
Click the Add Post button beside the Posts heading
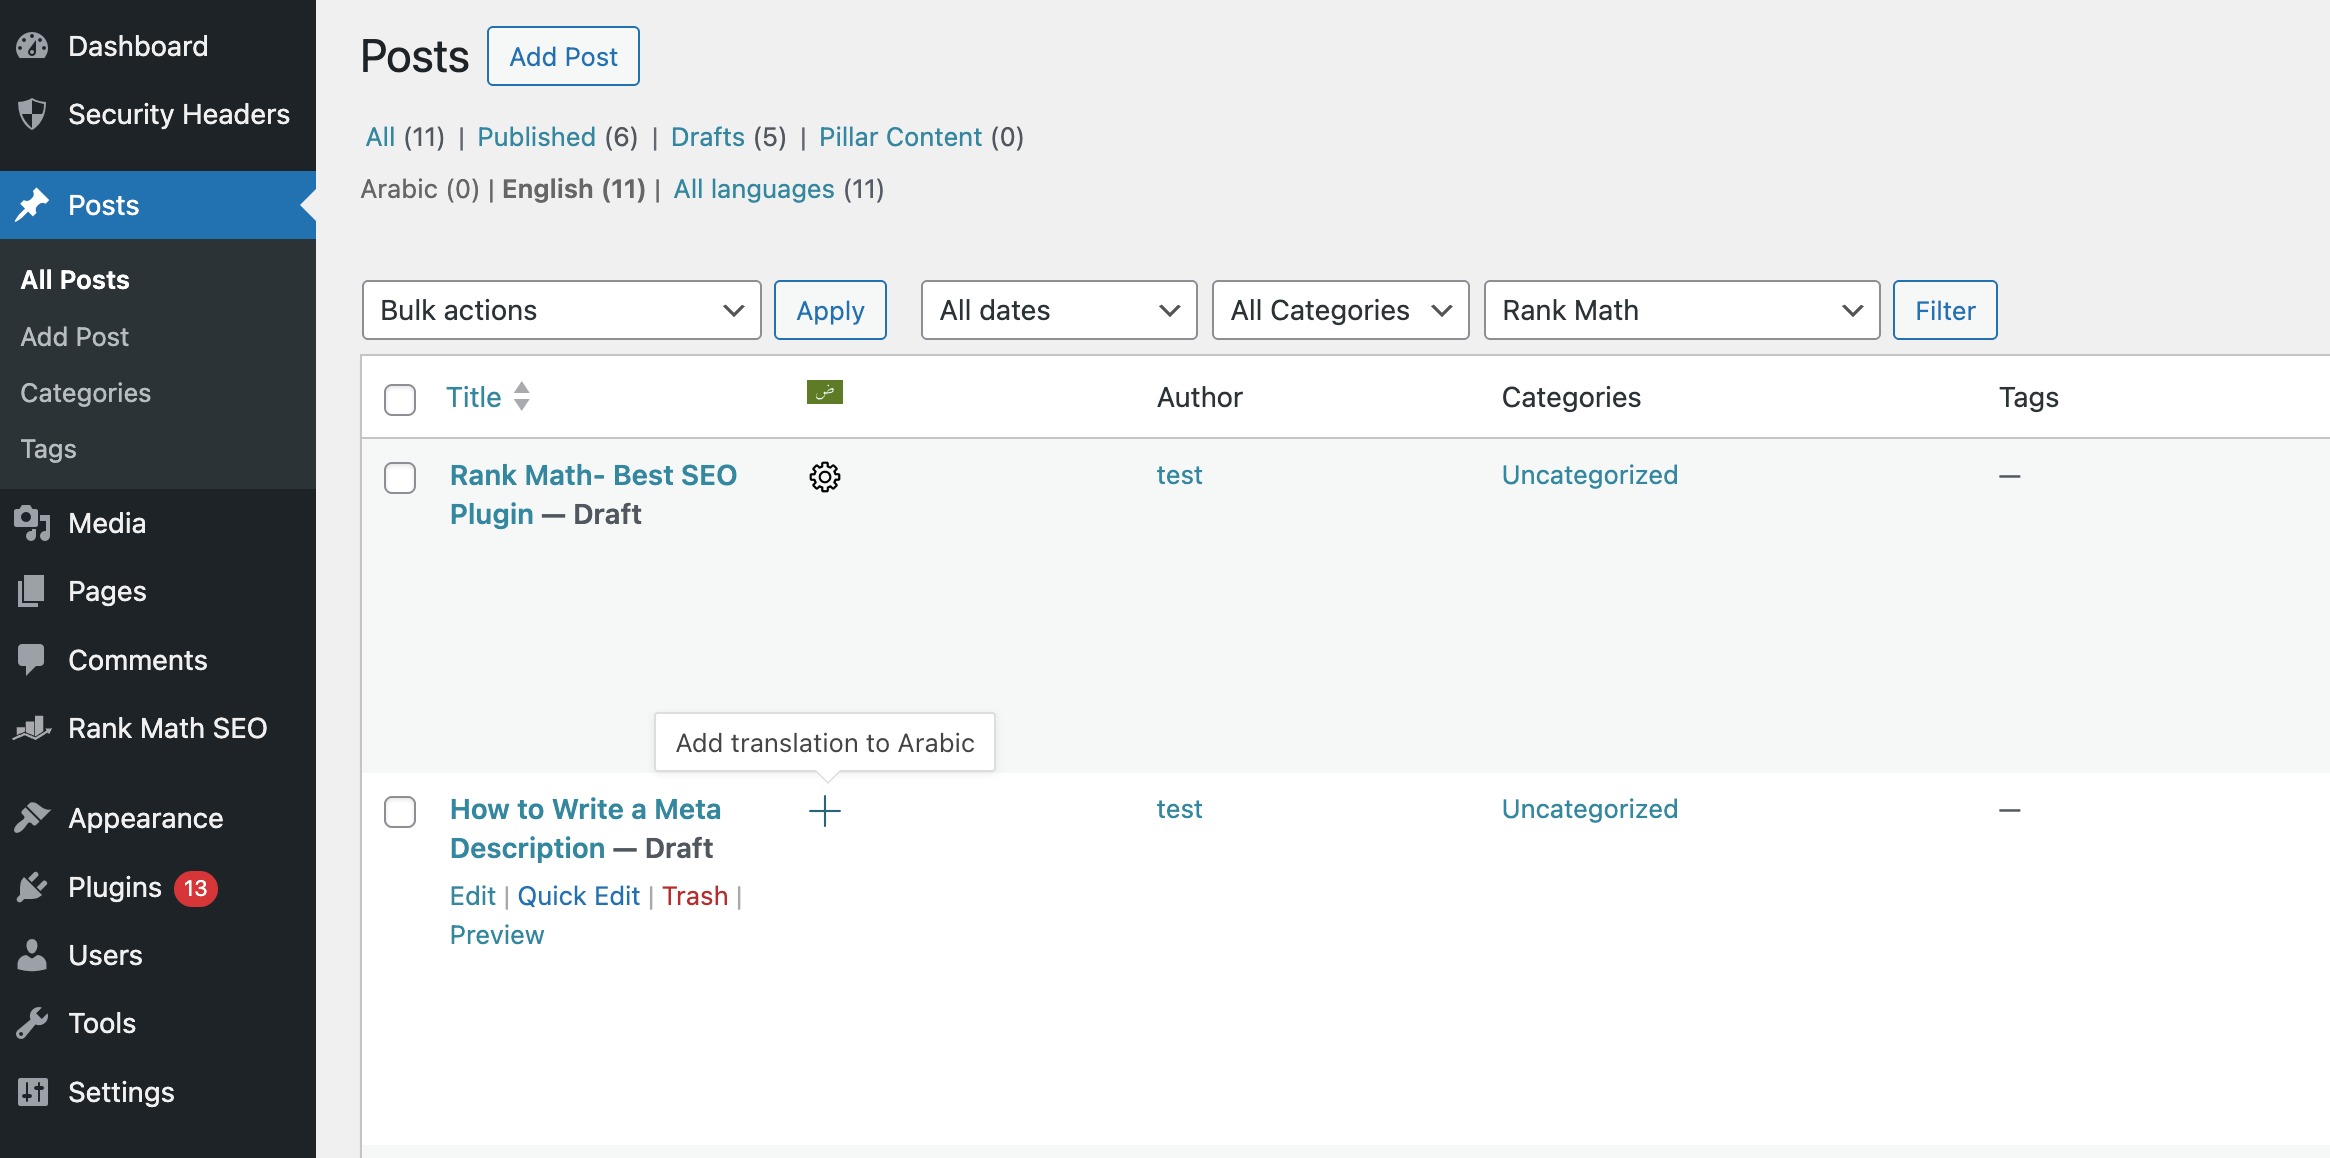tap(563, 56)
